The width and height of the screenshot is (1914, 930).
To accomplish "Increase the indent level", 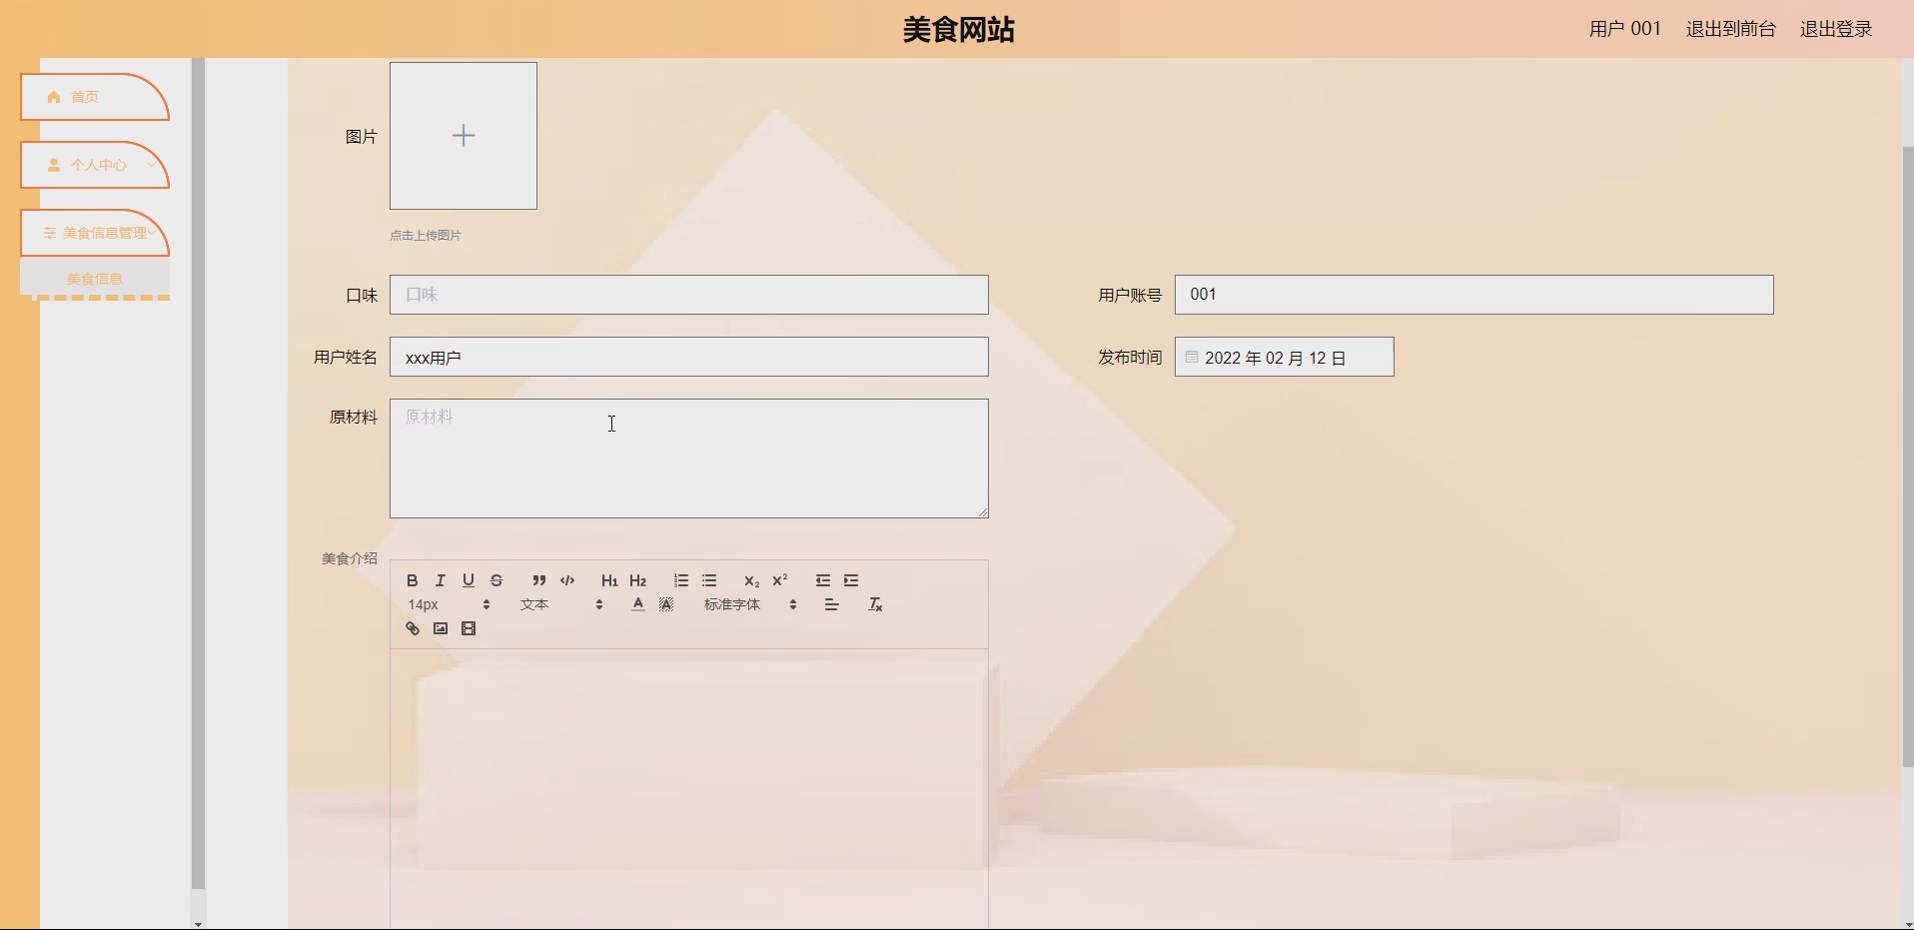I will point(851,580).
